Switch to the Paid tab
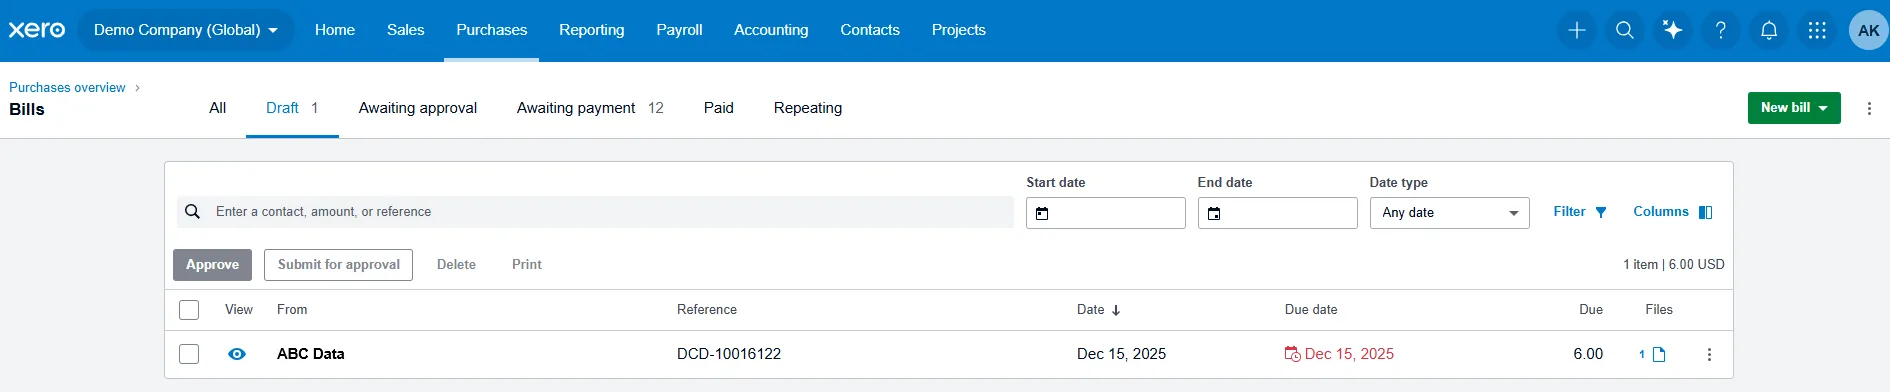The height and width of the screenshot is (392, 1890). coord(719,108)
